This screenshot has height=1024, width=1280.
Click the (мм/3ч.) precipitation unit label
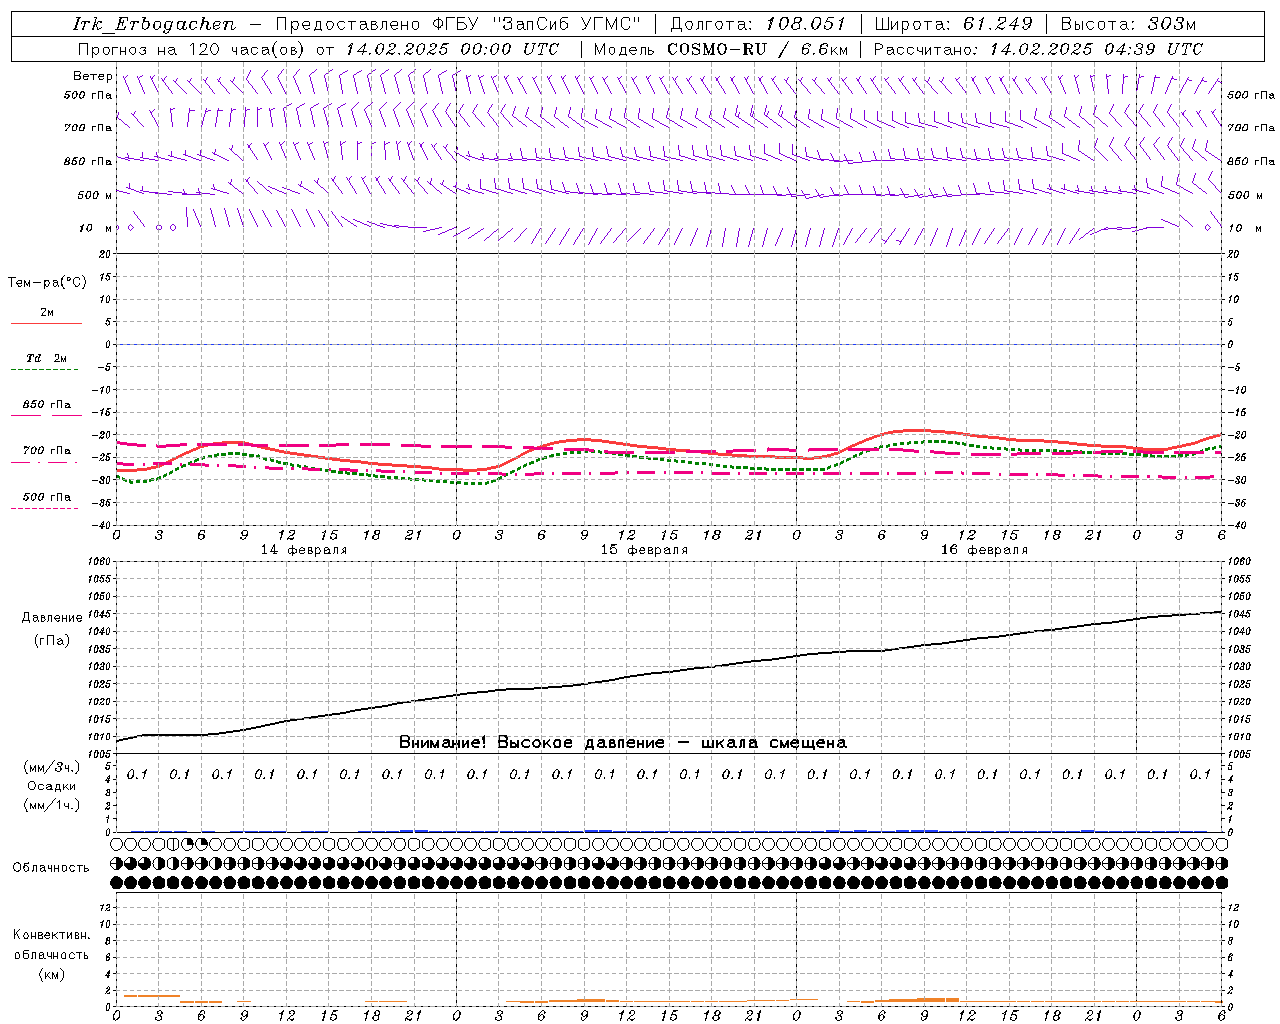coord(52,767)
